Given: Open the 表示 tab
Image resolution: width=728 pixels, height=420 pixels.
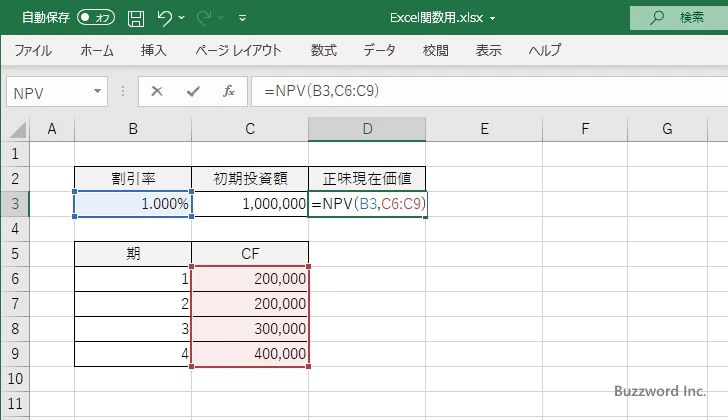Looking at the screenshot, I should (488, 50).
